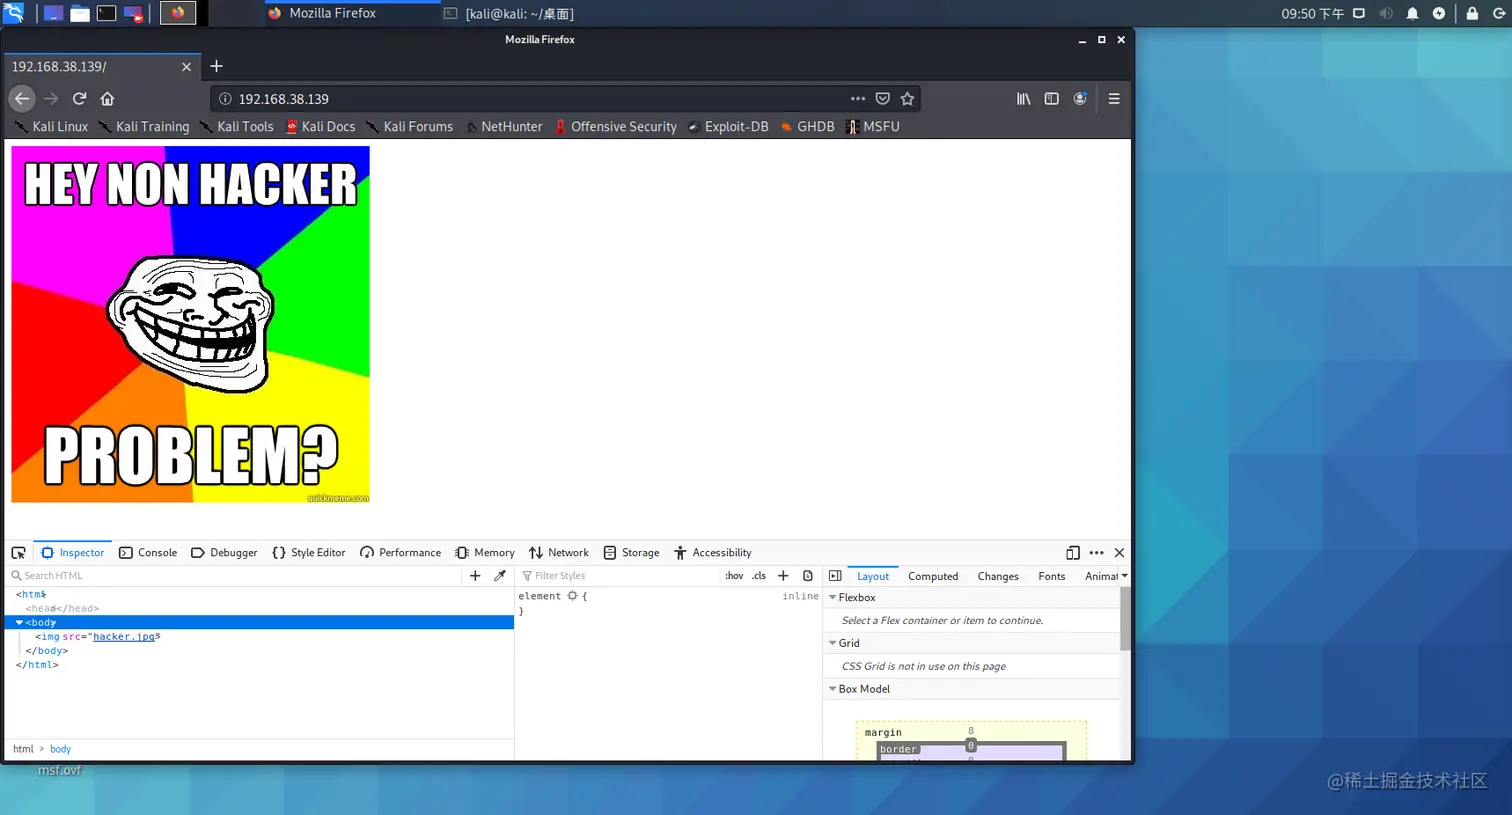Open the Offensive Security bookmark
This screenshot has width=1512, height=815.
[615, 127]
